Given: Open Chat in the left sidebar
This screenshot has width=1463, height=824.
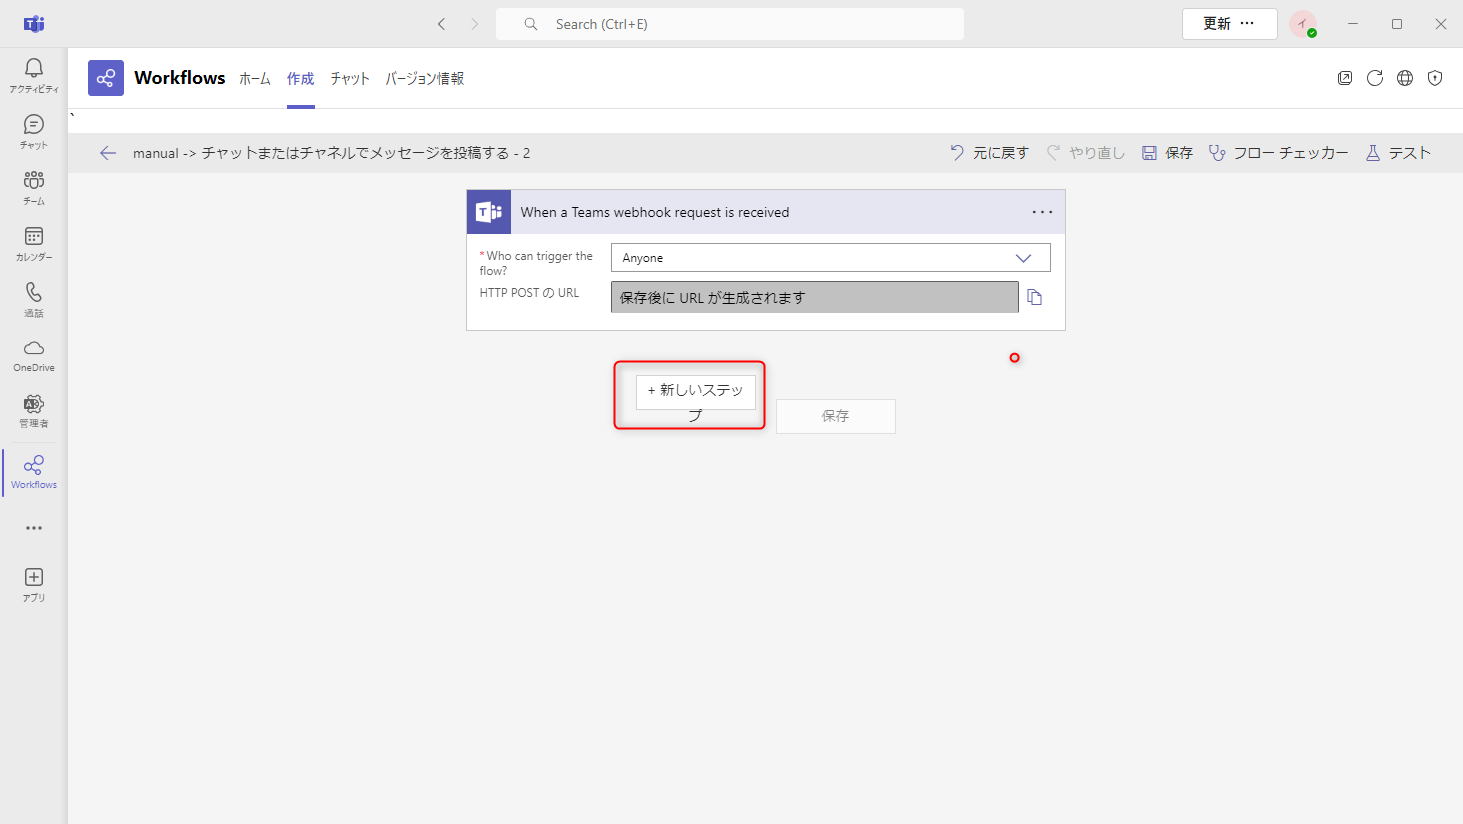Looking at the screenshot, I should 34,132.
